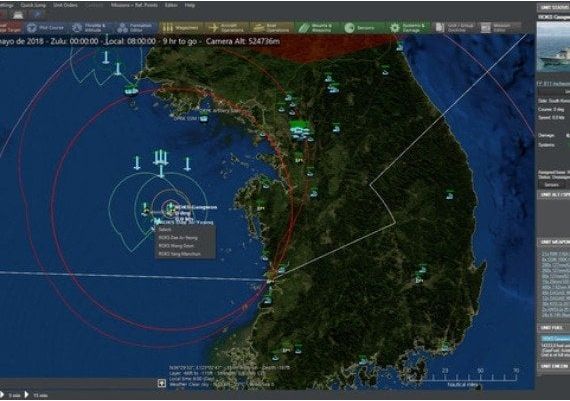This screenshot has width=570, height=401.
Task: Click the DPRK SSM unit marker on map
Action: coord(204,118)
